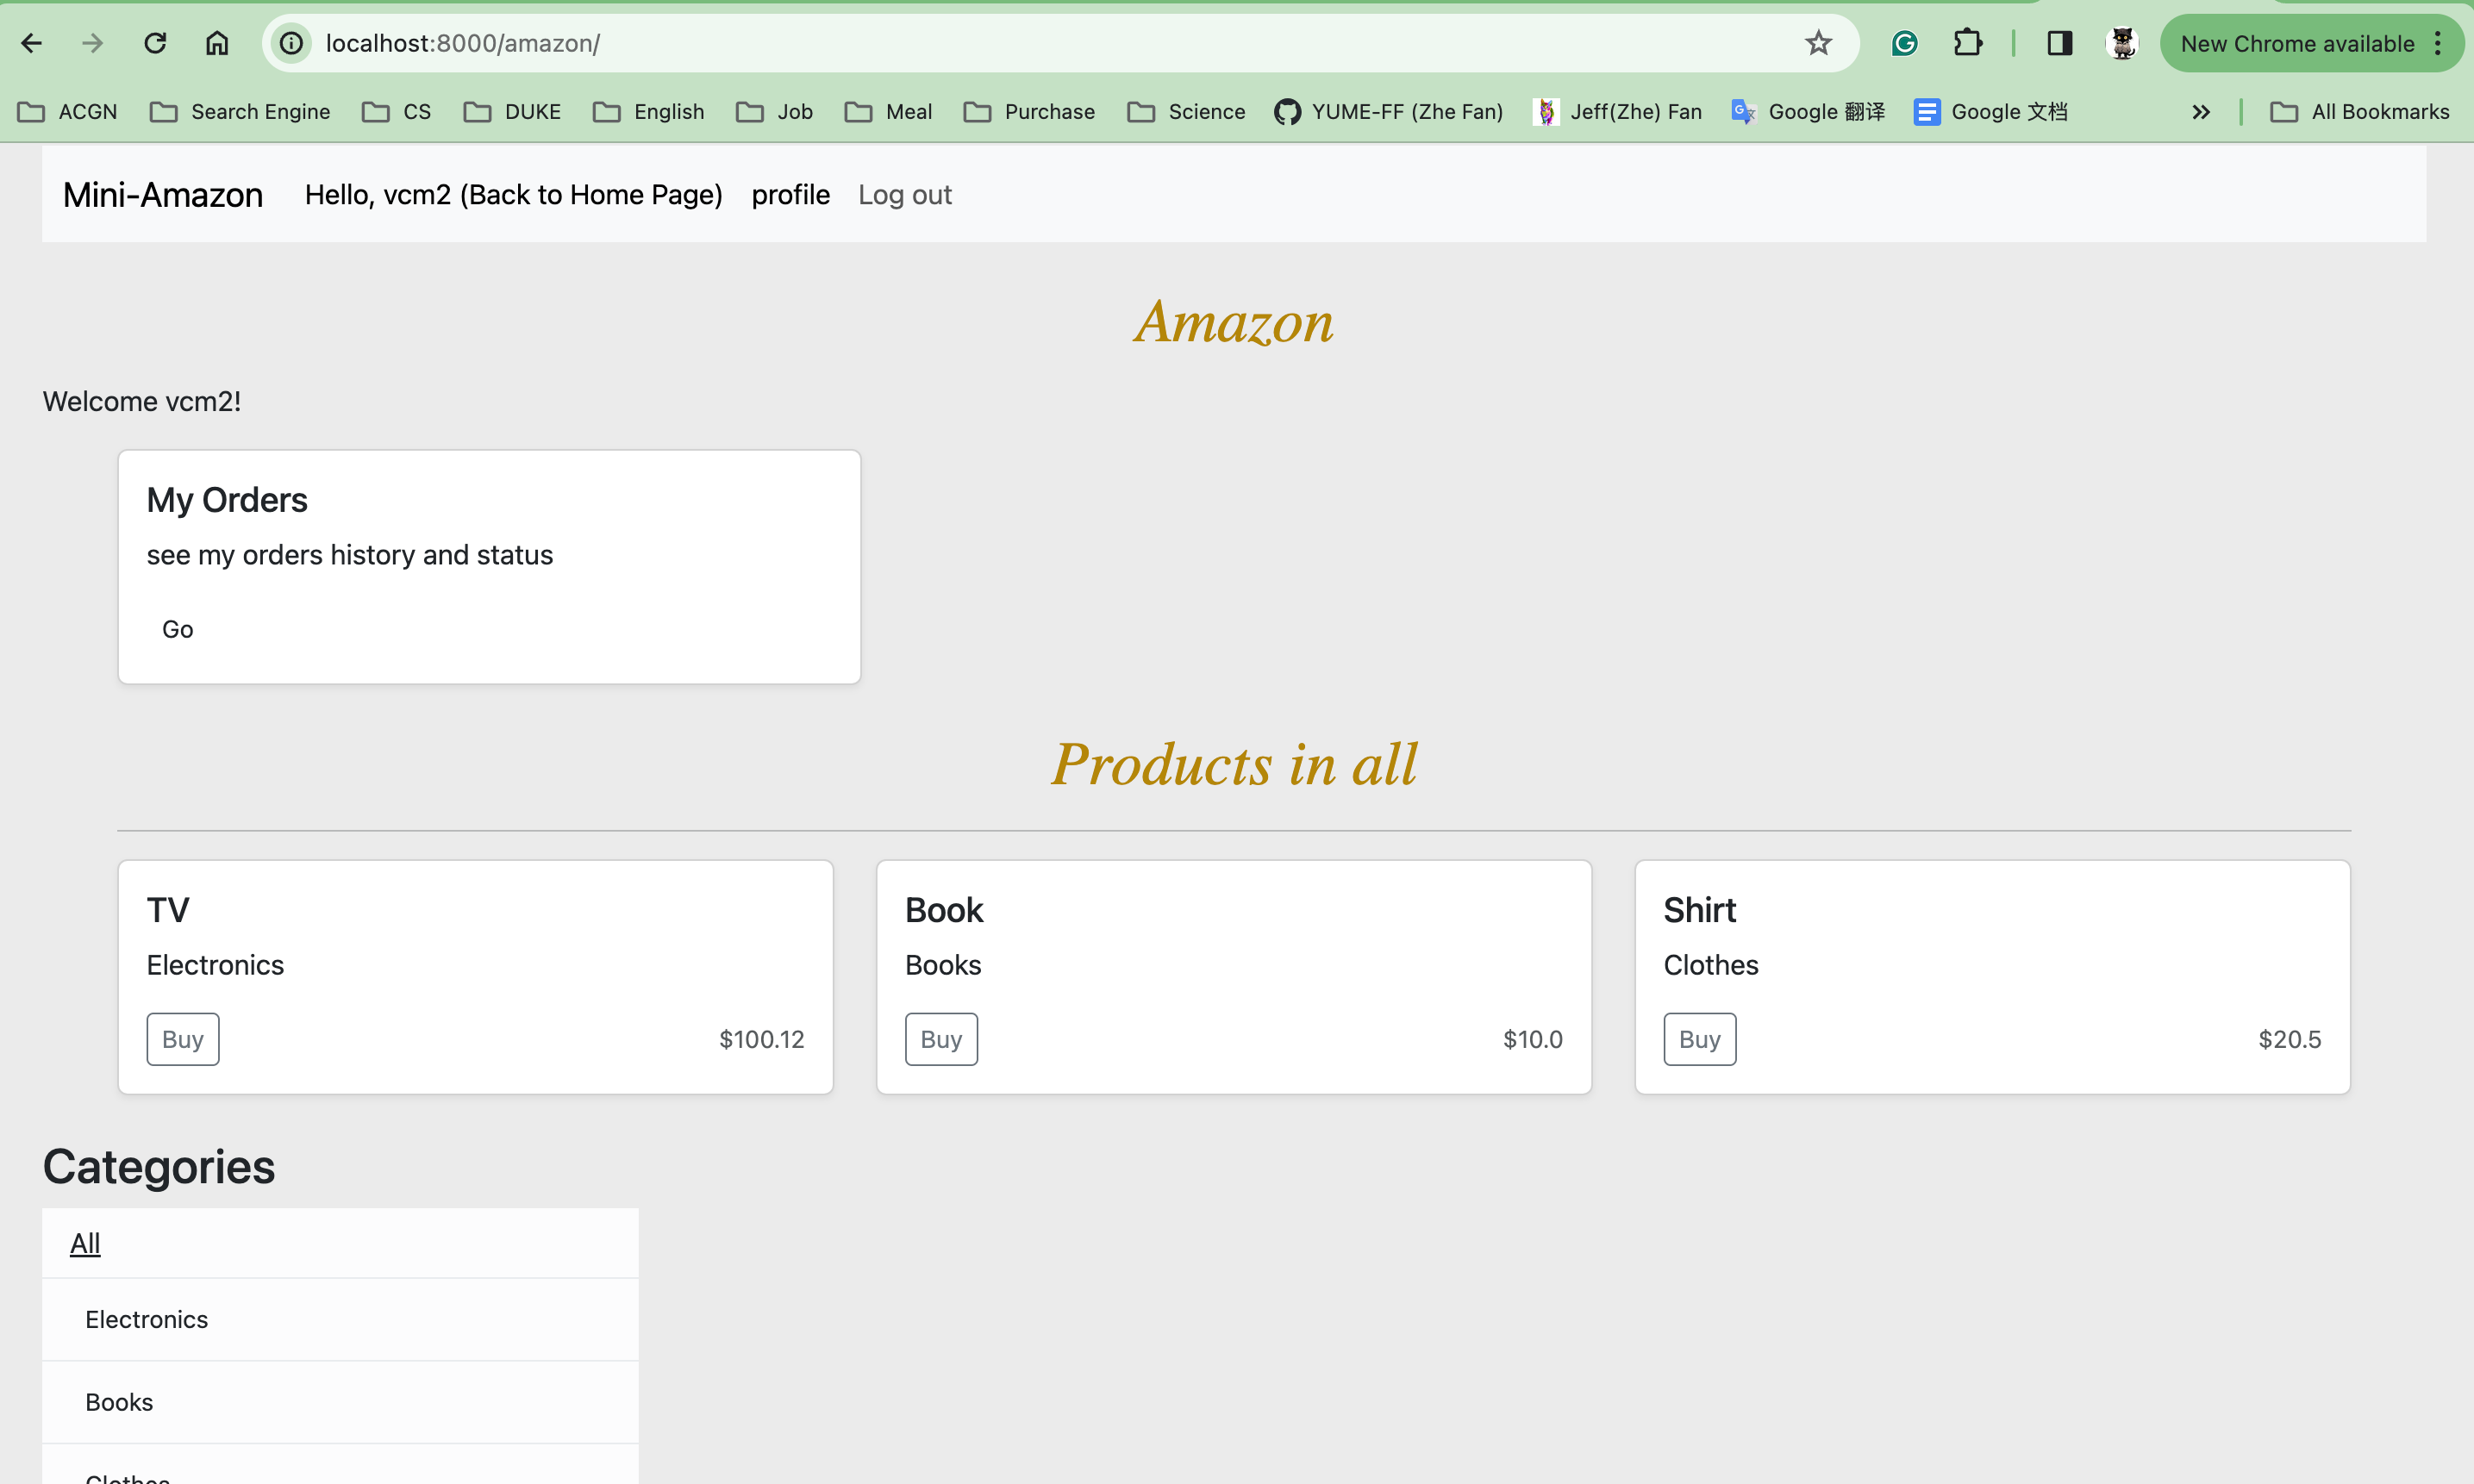Open YUME-FF (Zhe Fan) GitHub bookmark
Viewport: 2474px width, 1484px height.
(1389, 112)
